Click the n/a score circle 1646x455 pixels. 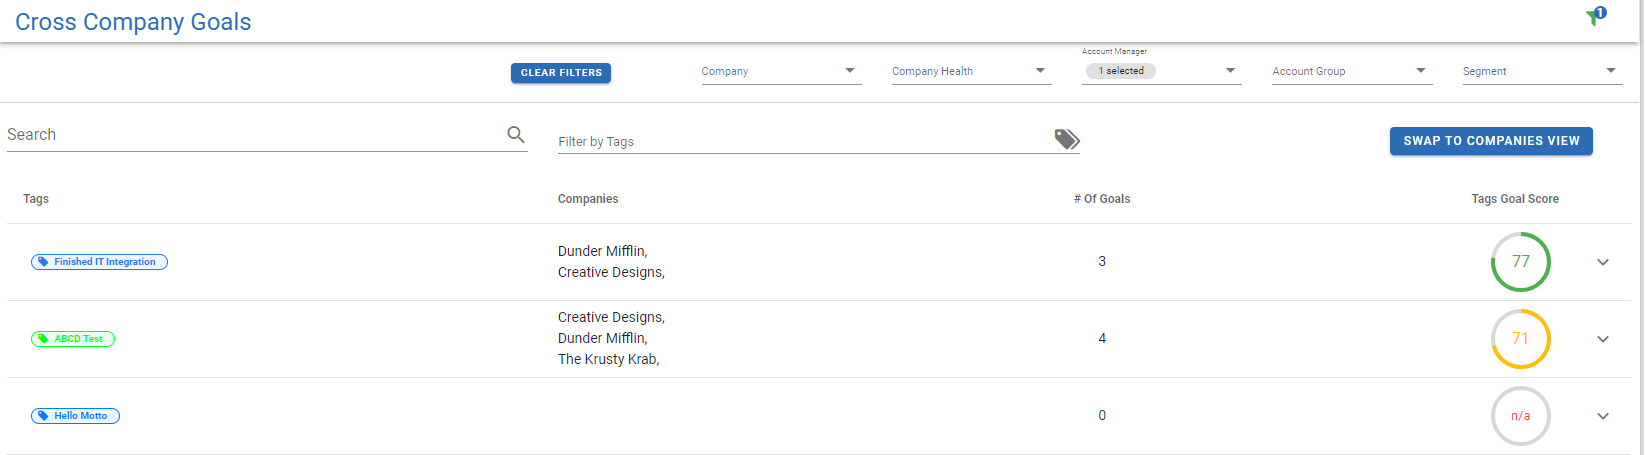pos(1520,416)
